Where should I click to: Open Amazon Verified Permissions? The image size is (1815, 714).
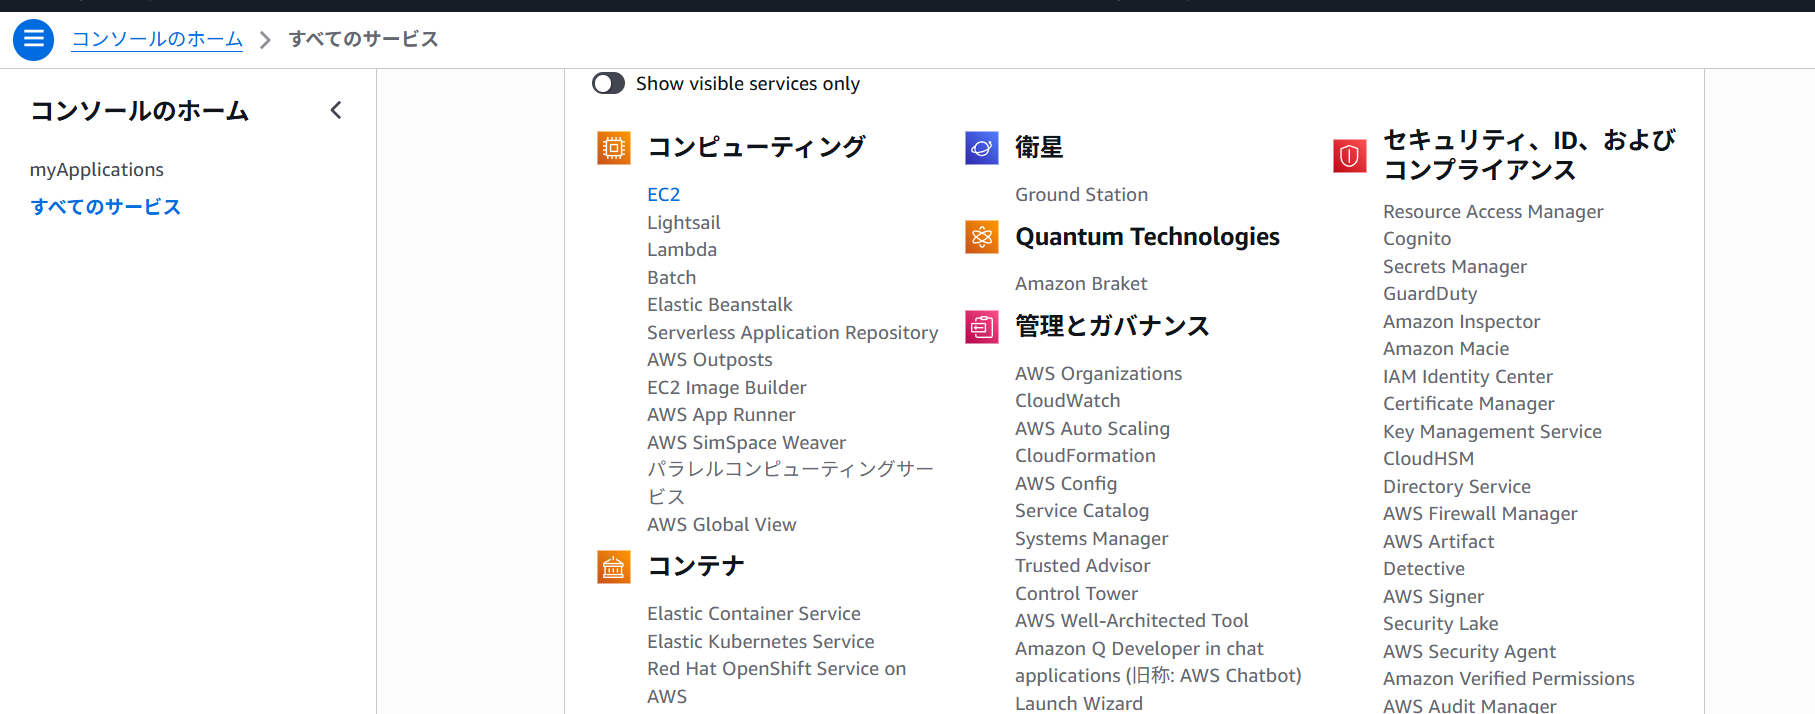pos(1509,679)
